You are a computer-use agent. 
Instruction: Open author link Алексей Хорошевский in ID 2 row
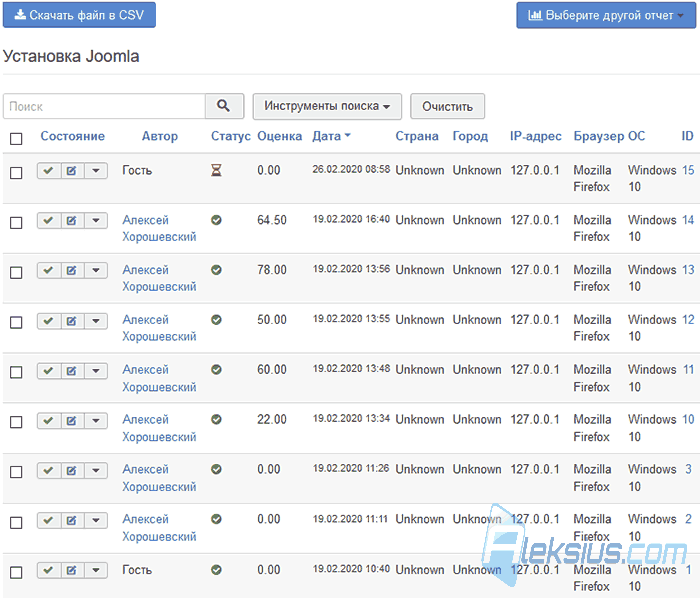(x=159, y=527)
